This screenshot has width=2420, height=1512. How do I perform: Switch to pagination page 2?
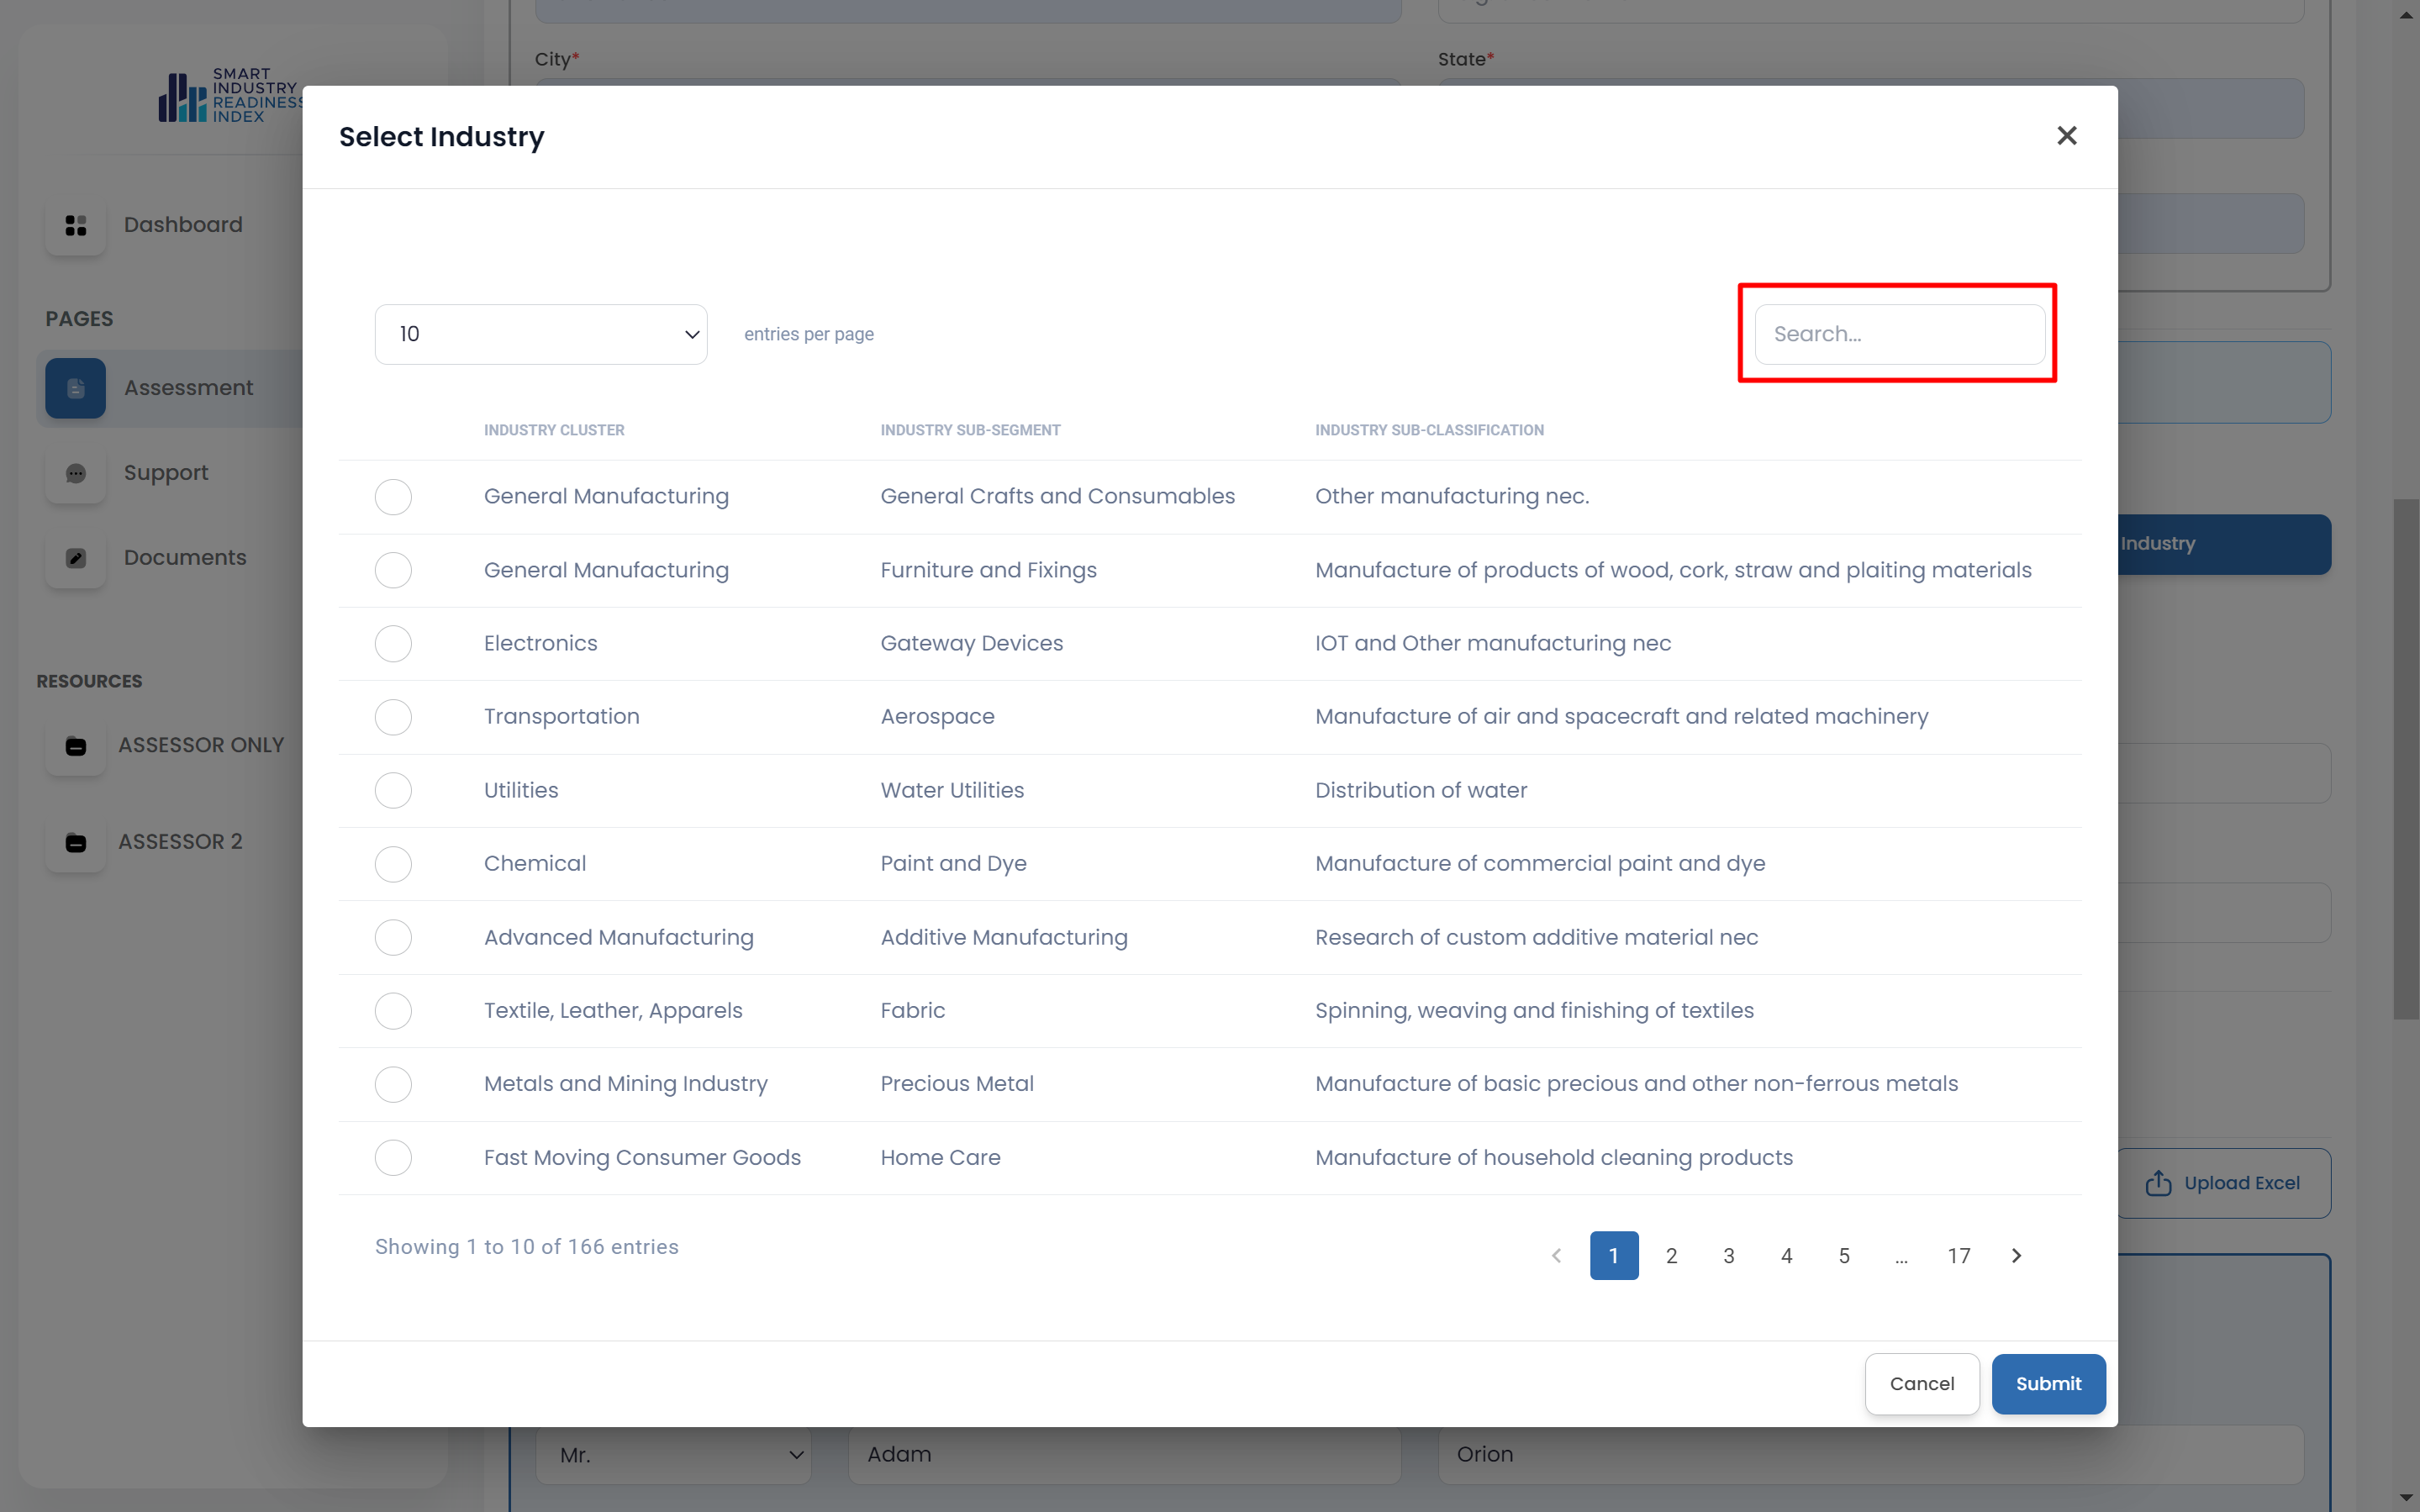coord(1671,1256)
